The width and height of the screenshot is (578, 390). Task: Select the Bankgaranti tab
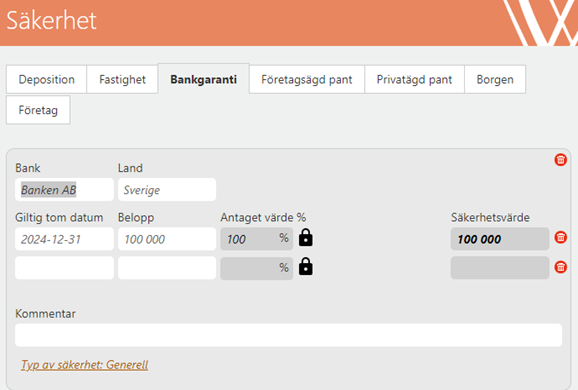(203, 79)
